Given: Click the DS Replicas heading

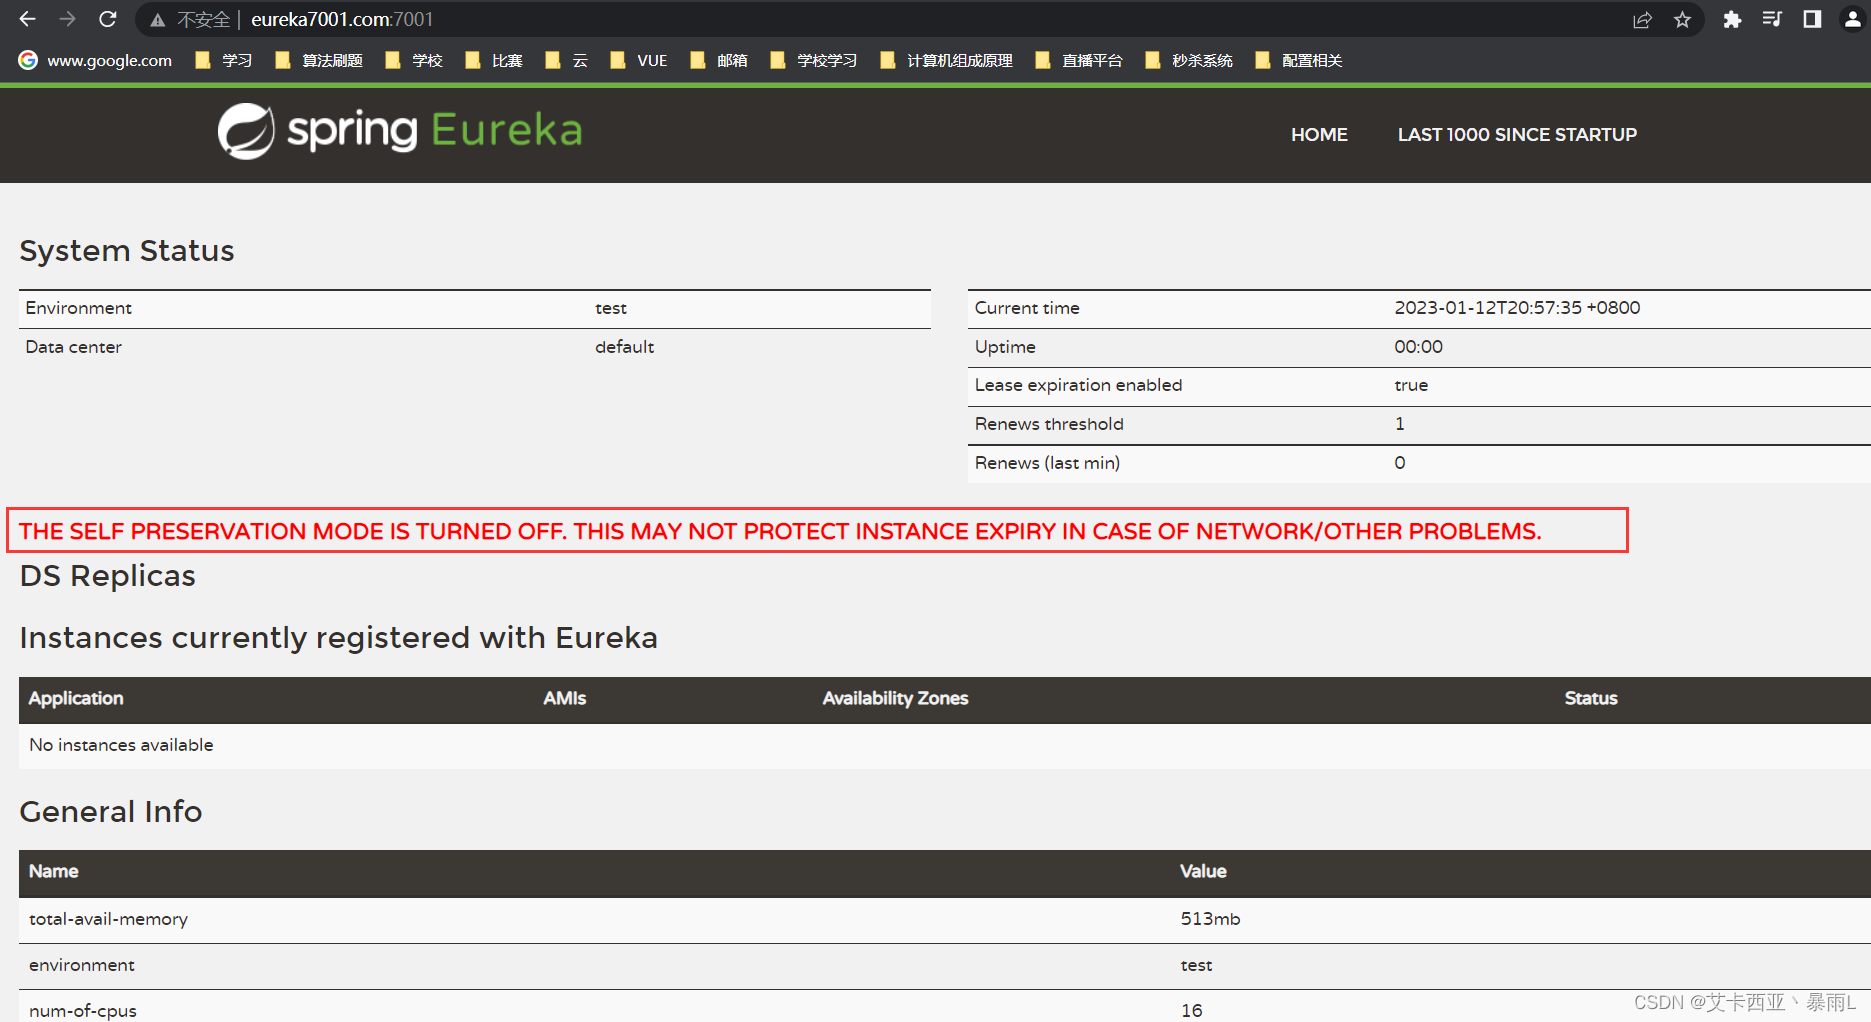Looking at the screenshot, I should 107,576.
